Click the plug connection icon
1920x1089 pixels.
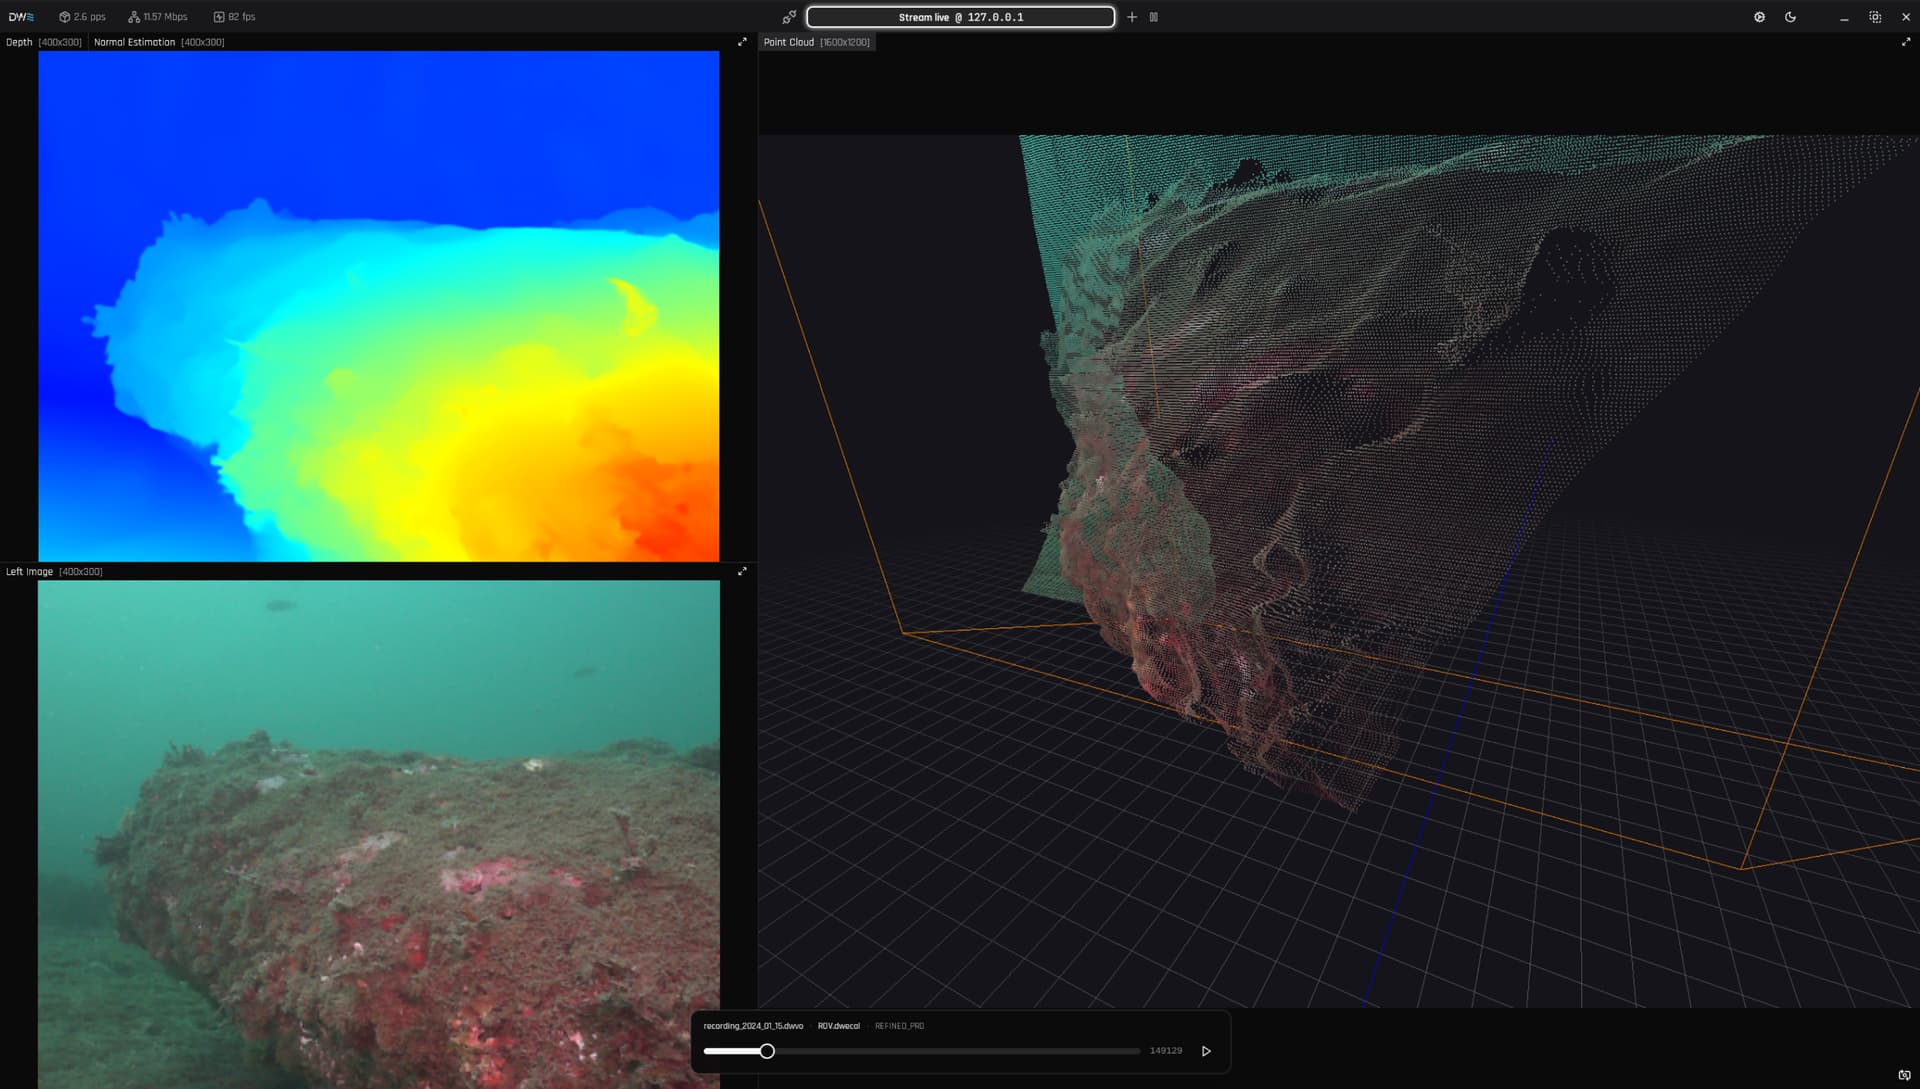789,17
